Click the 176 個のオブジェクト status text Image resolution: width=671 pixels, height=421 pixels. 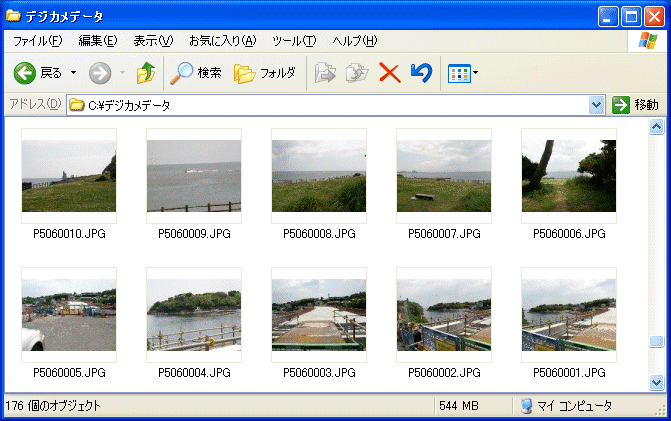point(53,406)
